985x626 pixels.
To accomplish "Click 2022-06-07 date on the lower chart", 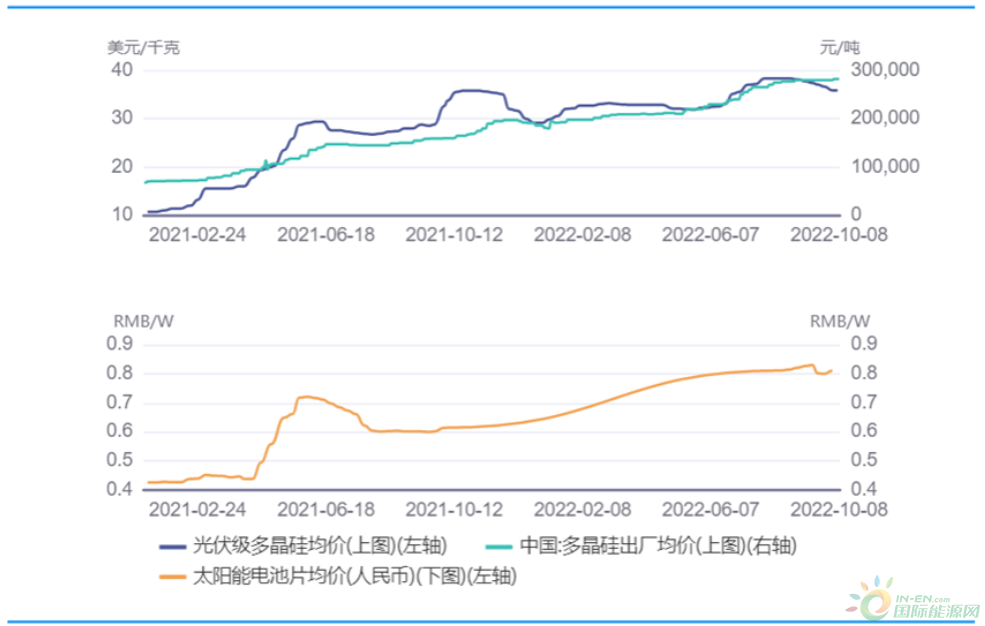I will (x=710, y=509).
